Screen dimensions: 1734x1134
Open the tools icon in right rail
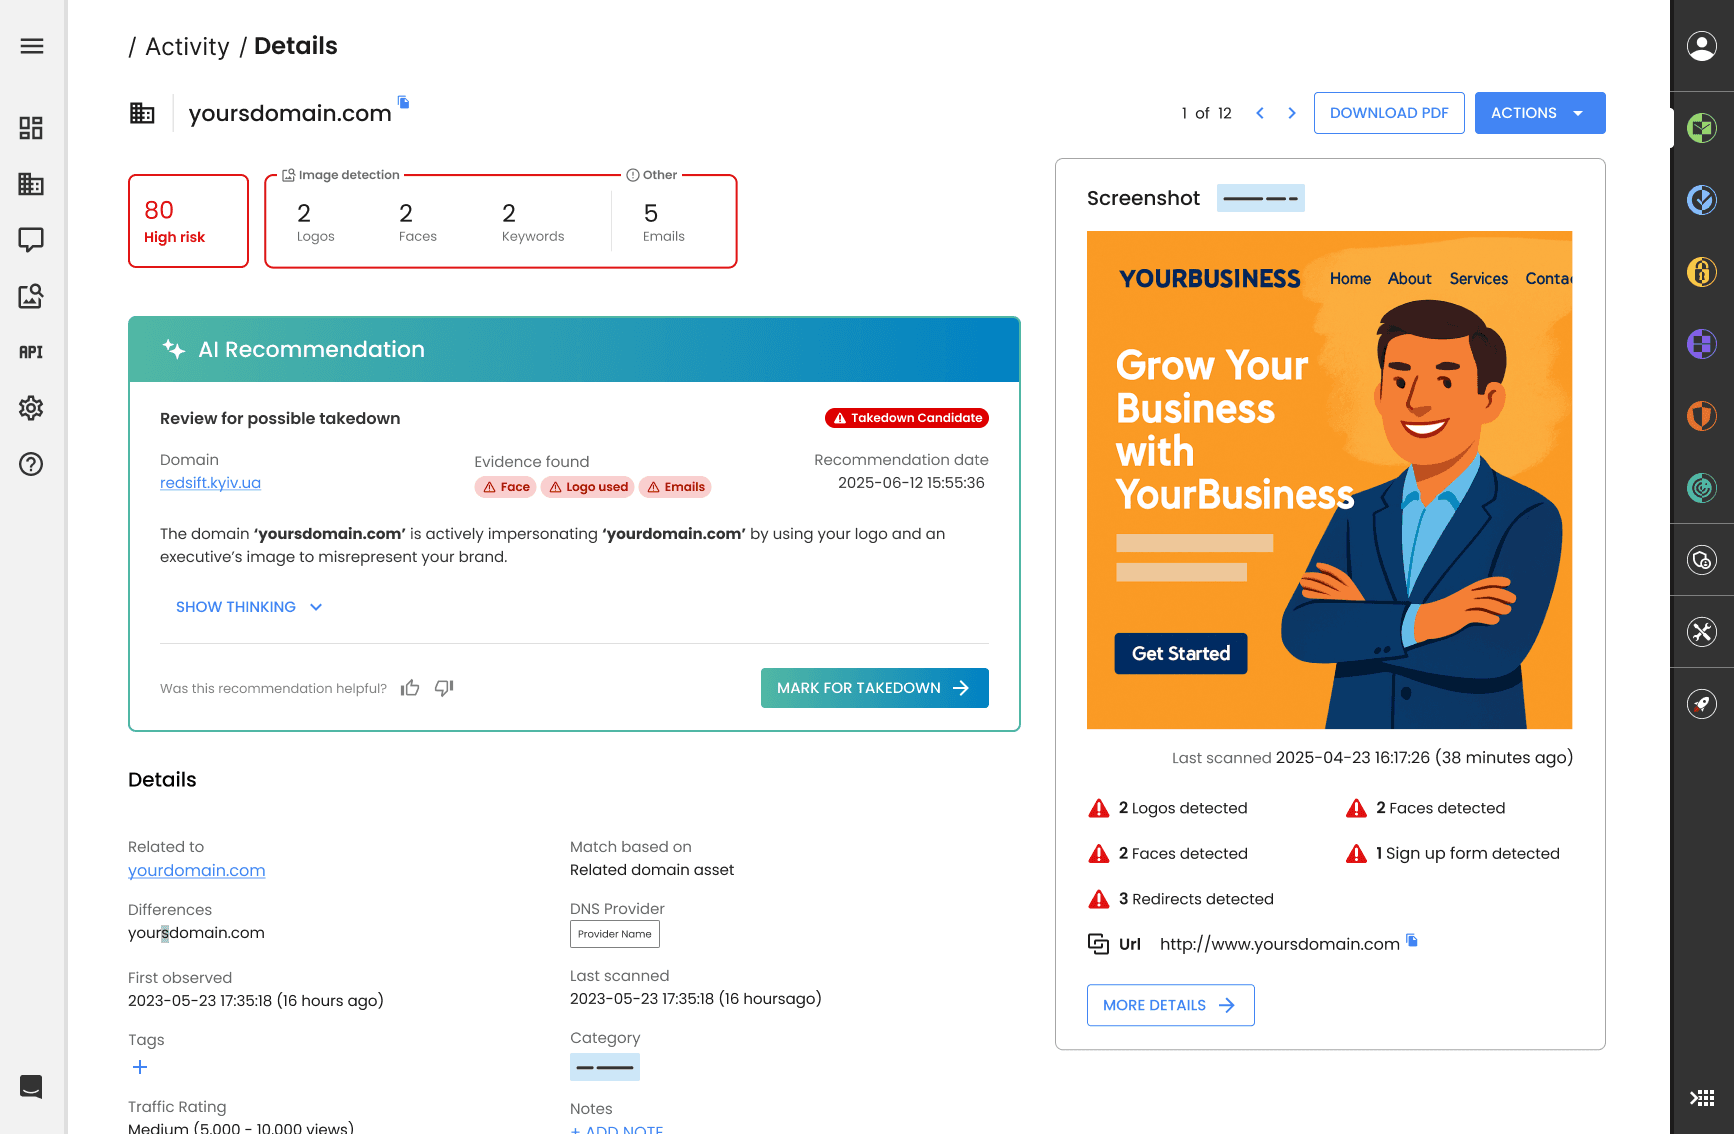tap(1702, 631)
